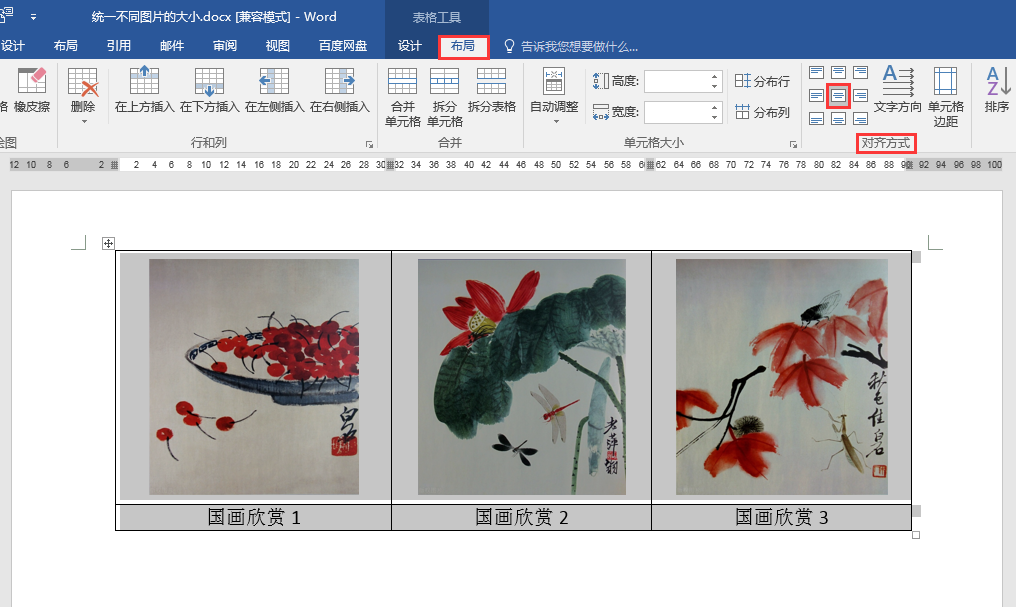Image resolution: width=1016 pixels, height=607 pixels.
Task: Click Sort (排序) icon
Action: click(x=997, y=90)
